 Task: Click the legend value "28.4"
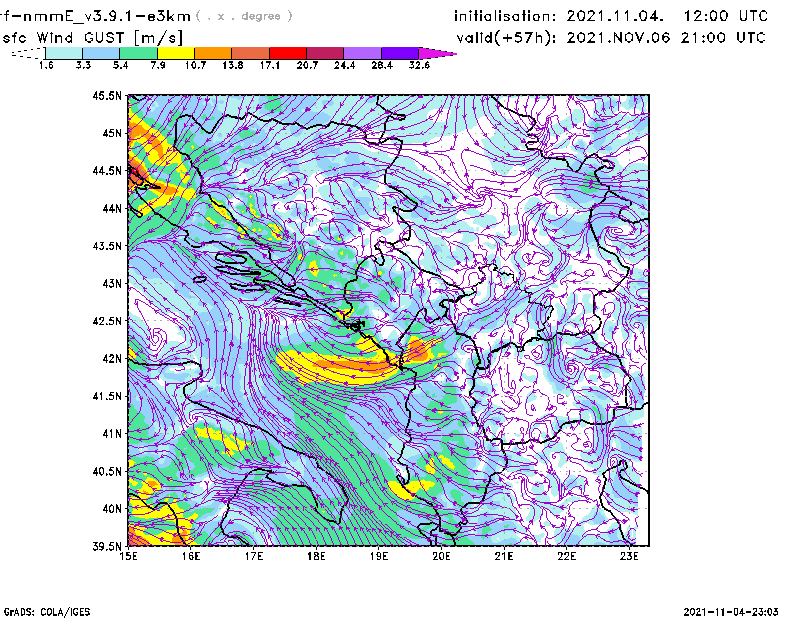(x=382, y=65)
